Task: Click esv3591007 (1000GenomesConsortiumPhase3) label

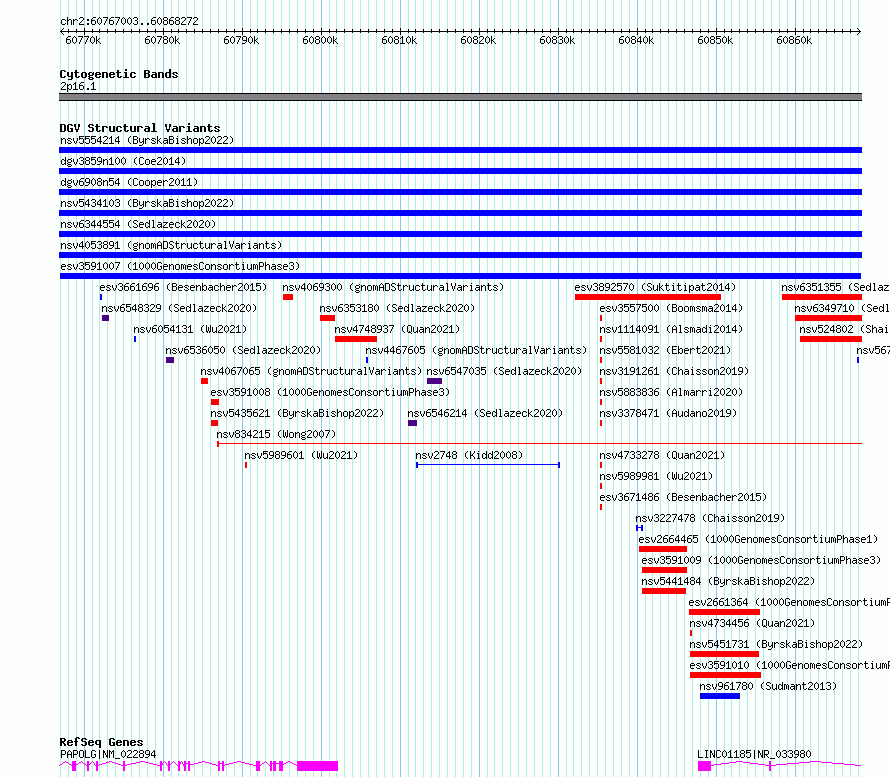Action: coord(180,266)
